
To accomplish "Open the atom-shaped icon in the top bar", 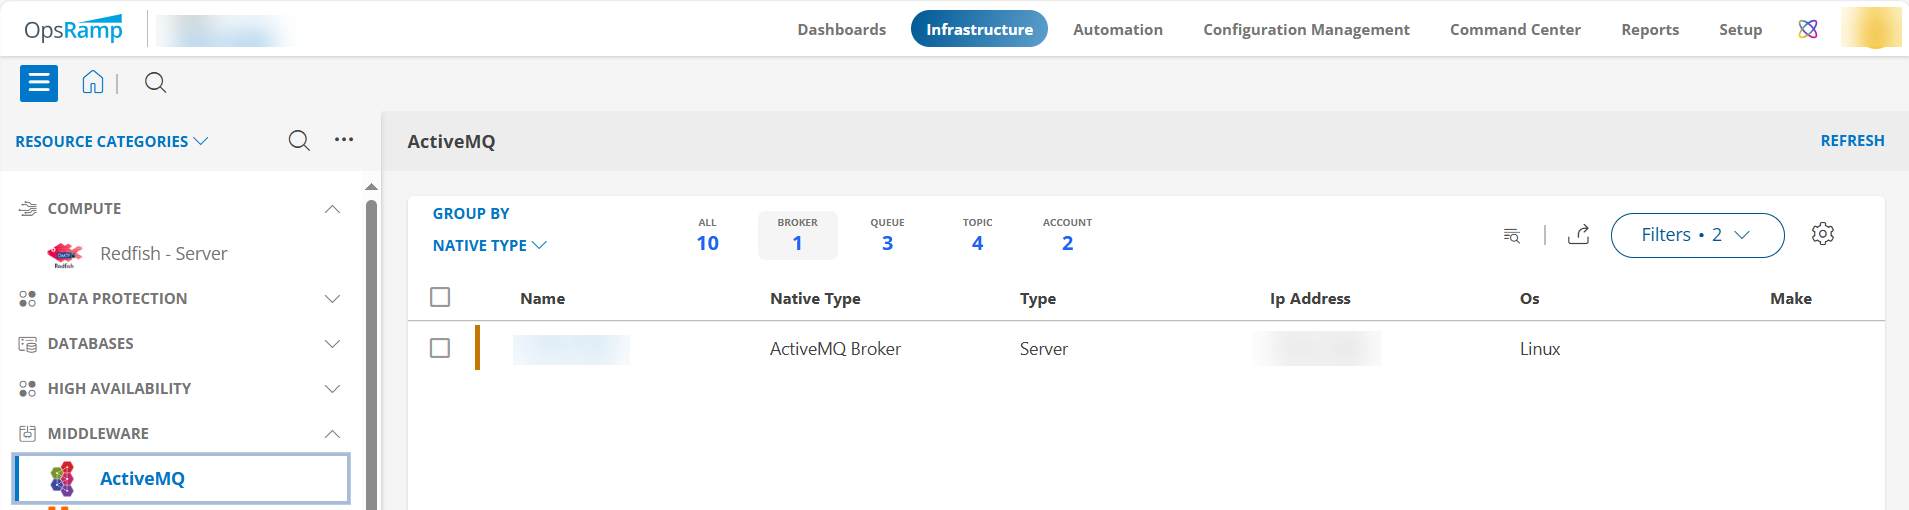I will tap(1808, 29).
